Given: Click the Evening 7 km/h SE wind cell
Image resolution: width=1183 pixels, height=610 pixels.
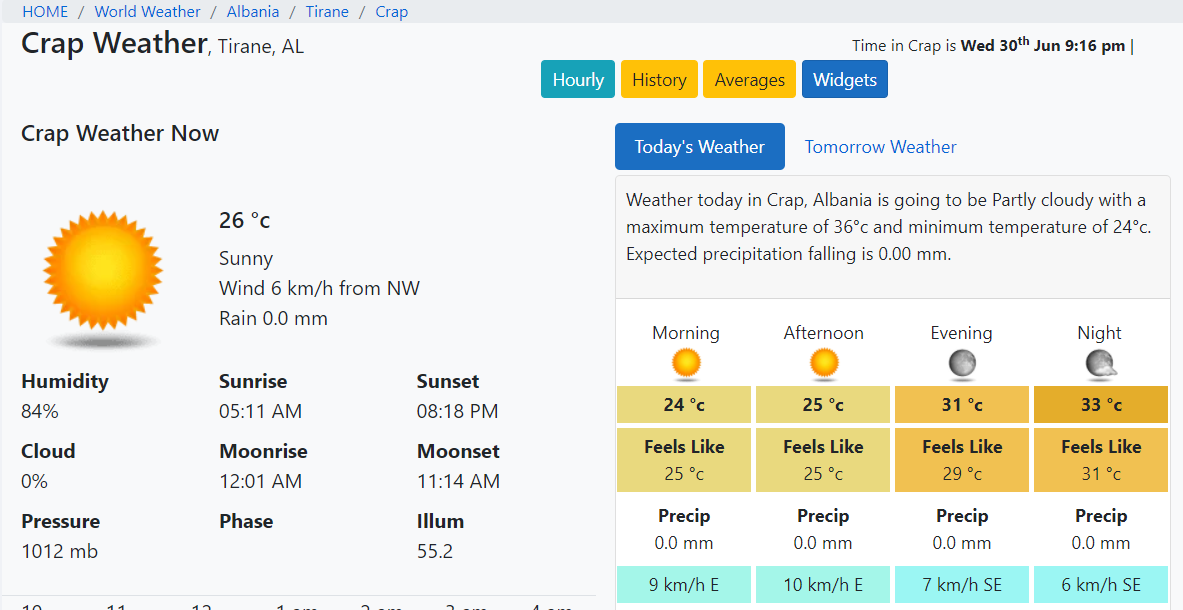Looking at the screenshot, I should pos(962,585).
